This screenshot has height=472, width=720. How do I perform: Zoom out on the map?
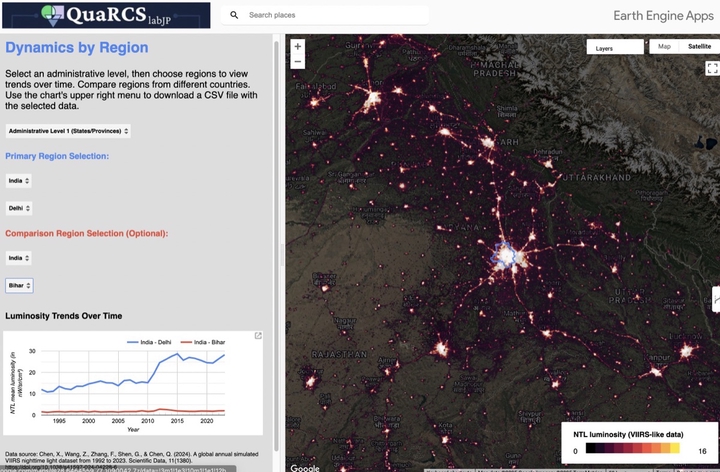click(x=297, y=62)
